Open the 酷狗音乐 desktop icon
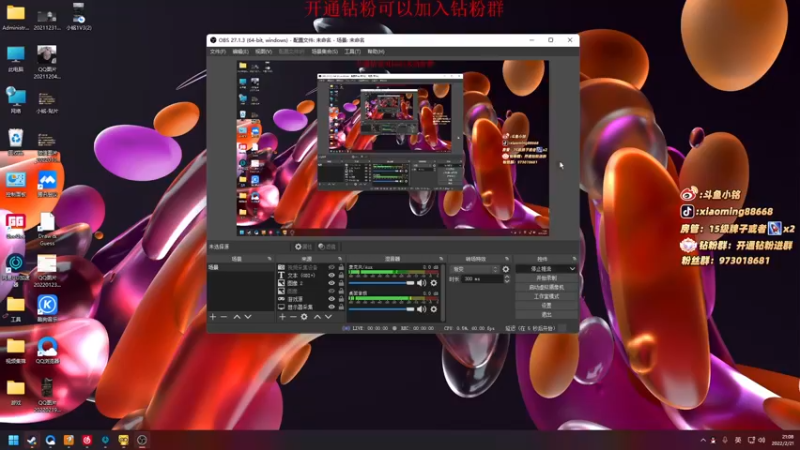Screen dimensions: 800x450 click(47, 309)
